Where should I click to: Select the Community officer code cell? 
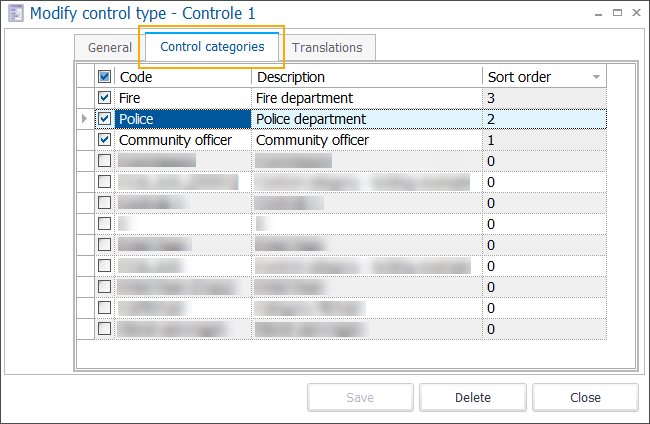click(183, 140)
